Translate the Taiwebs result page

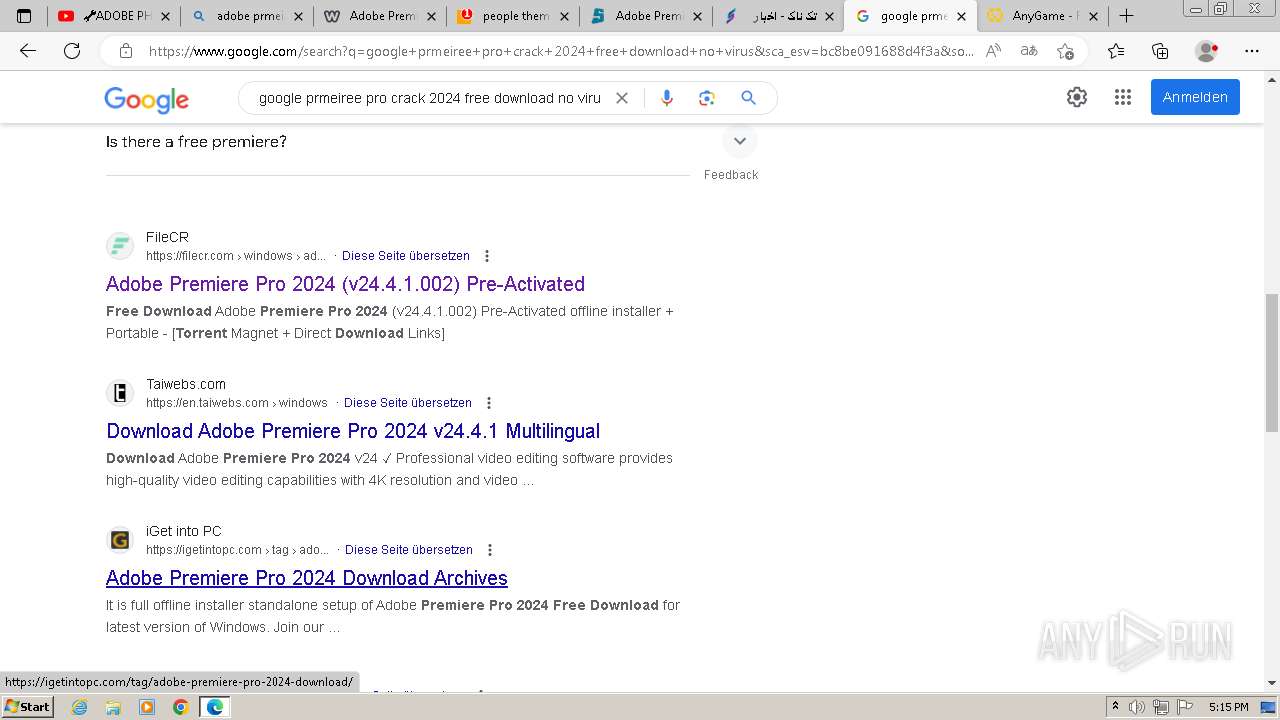point(408,403)
